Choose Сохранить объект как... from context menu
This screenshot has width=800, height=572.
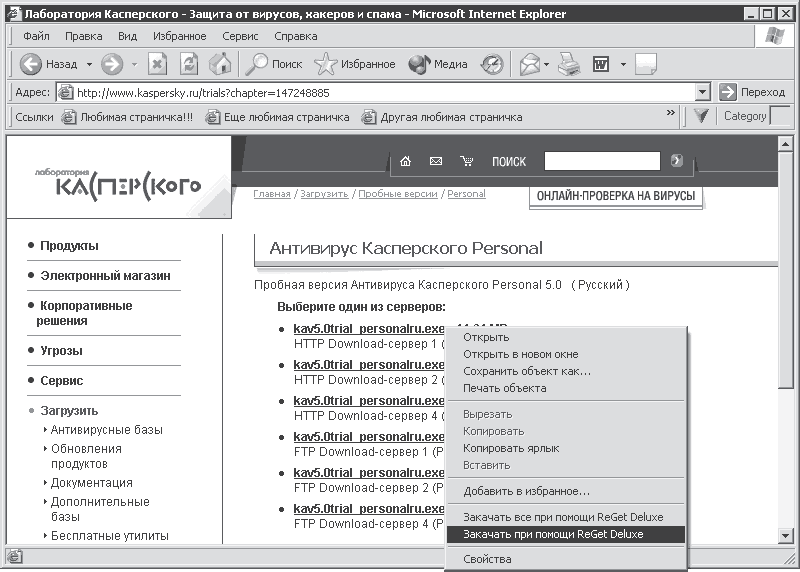[x=527, y=371]
